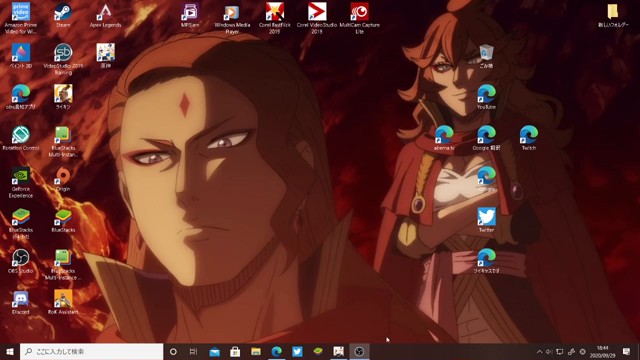Select the 原神 game shortcut
Image resolution: width=640 pixels, height=360 pixels.
[105, 56]
